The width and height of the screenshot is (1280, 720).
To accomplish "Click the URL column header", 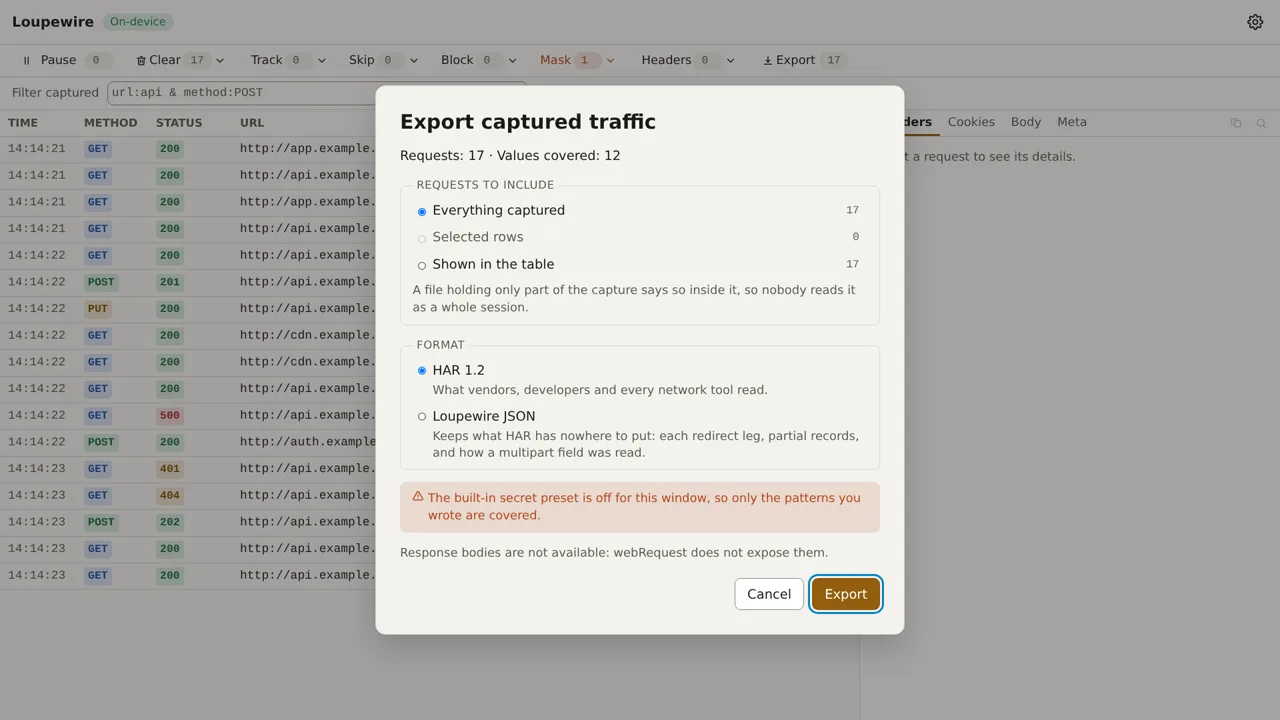I will (252, 123).
